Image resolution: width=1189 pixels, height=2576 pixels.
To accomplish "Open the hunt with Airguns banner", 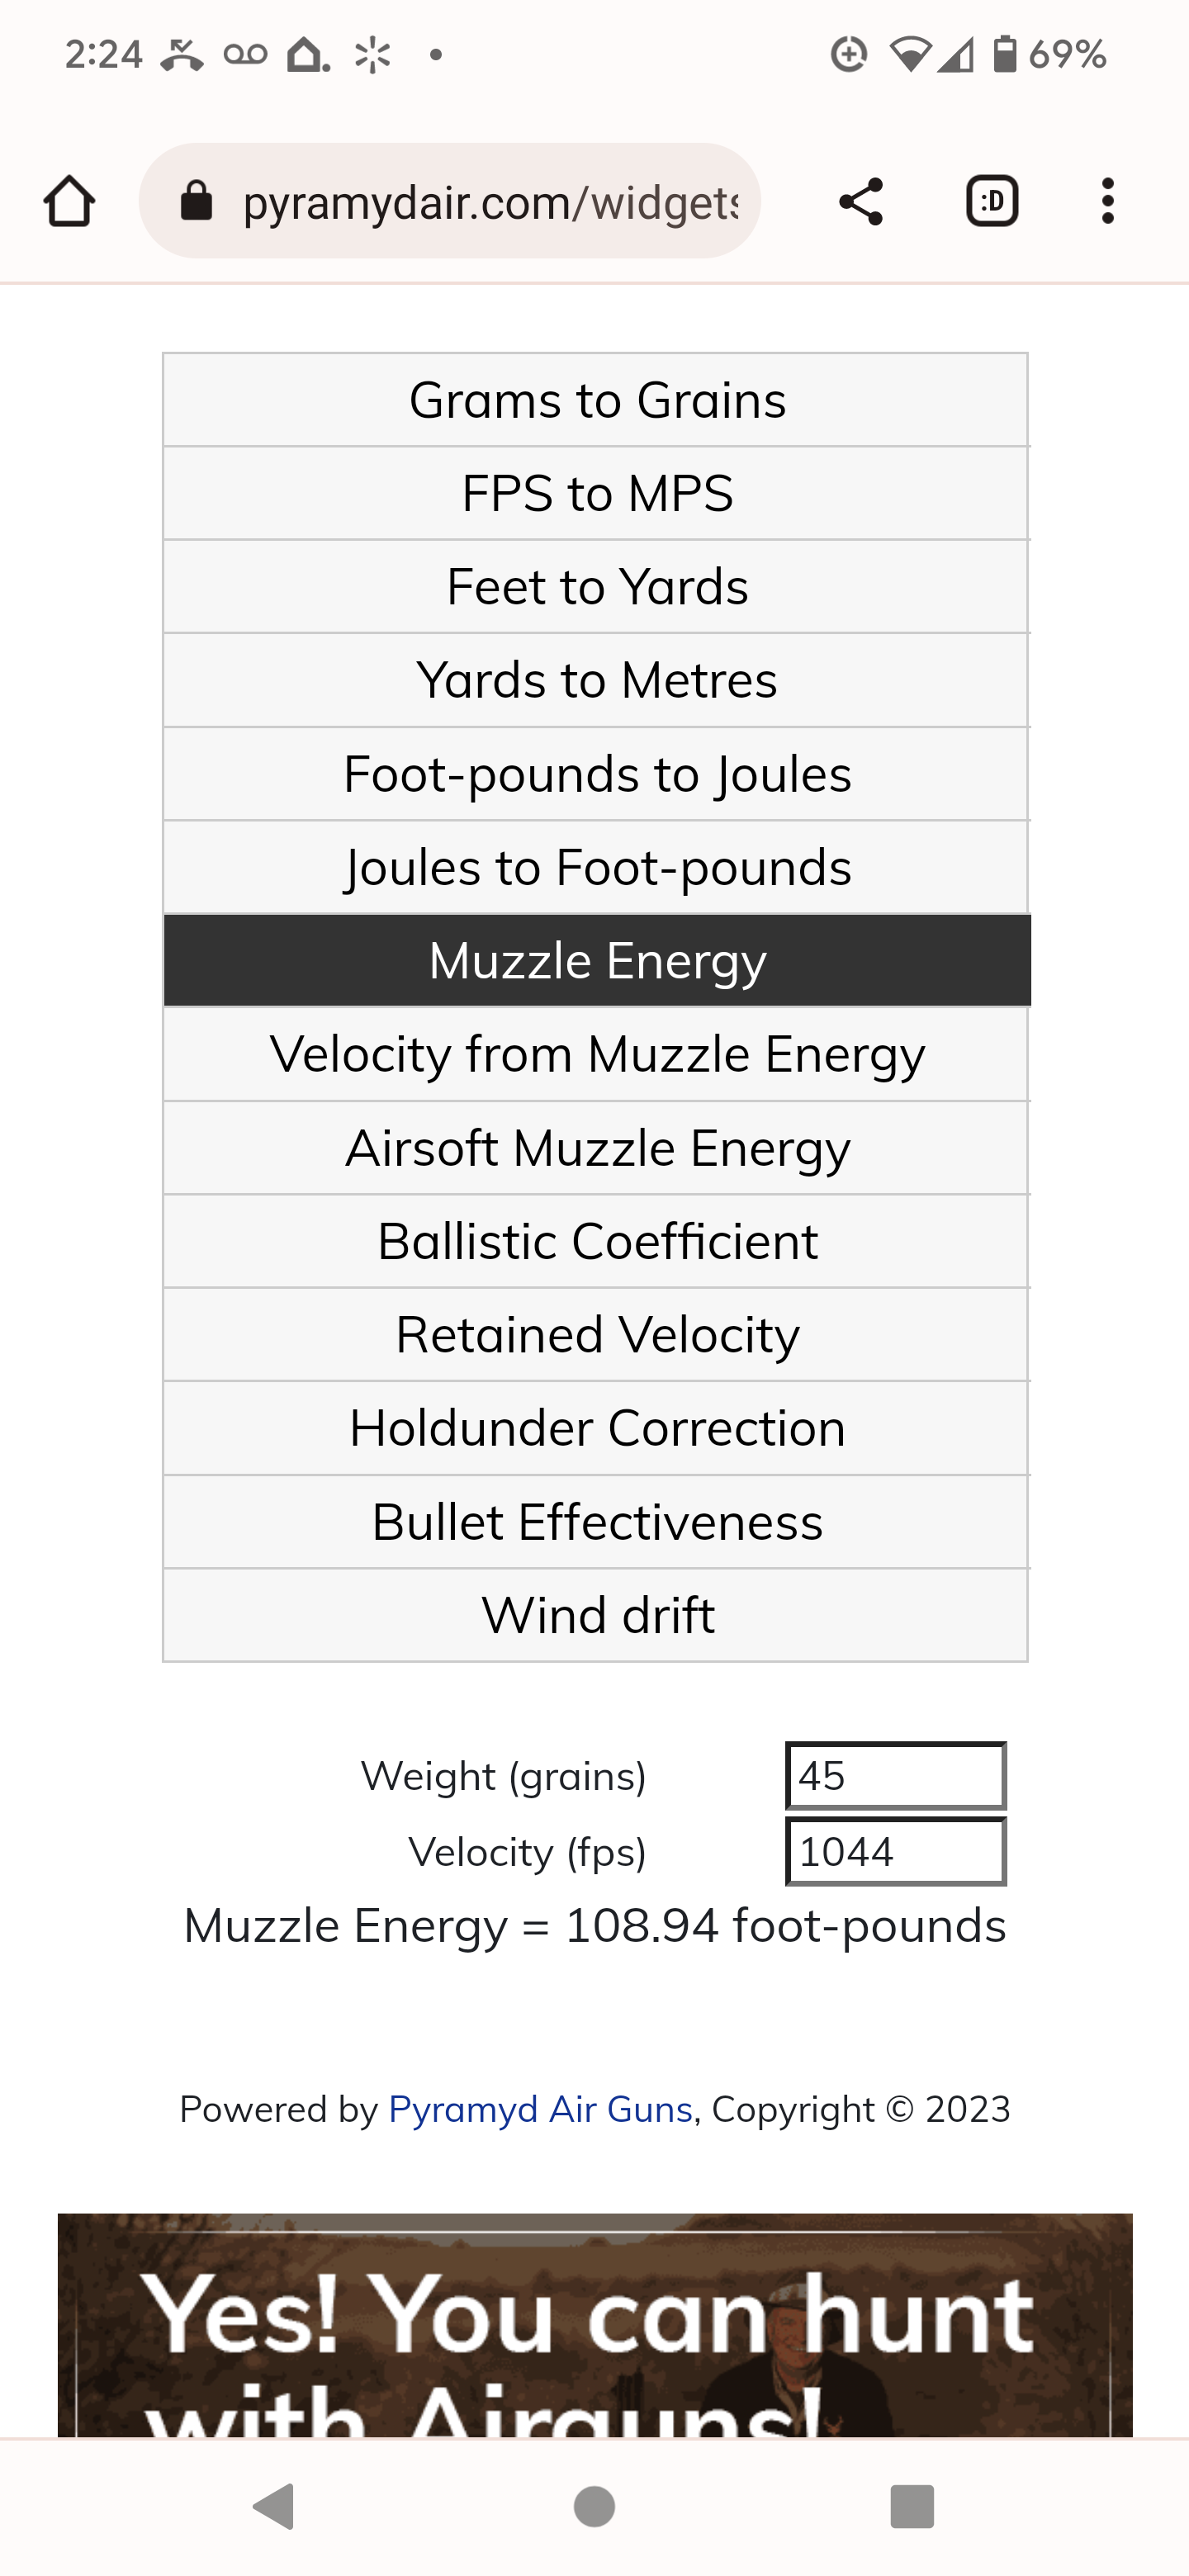I will (595, 2324).
